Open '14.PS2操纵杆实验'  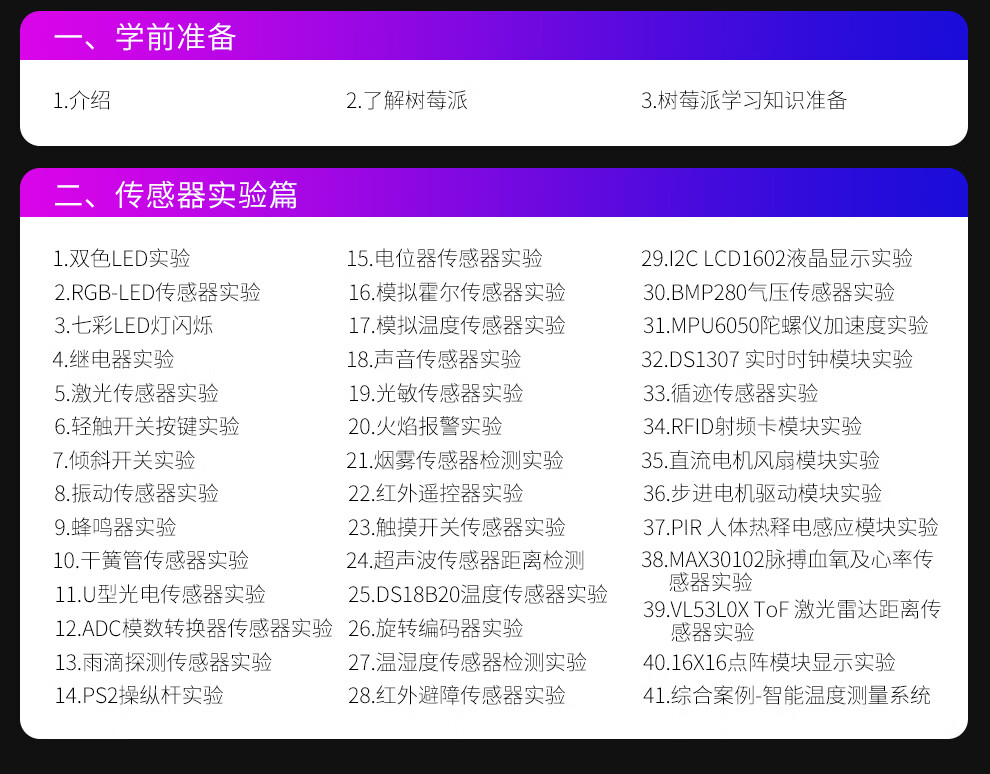[x=140, y=696]
